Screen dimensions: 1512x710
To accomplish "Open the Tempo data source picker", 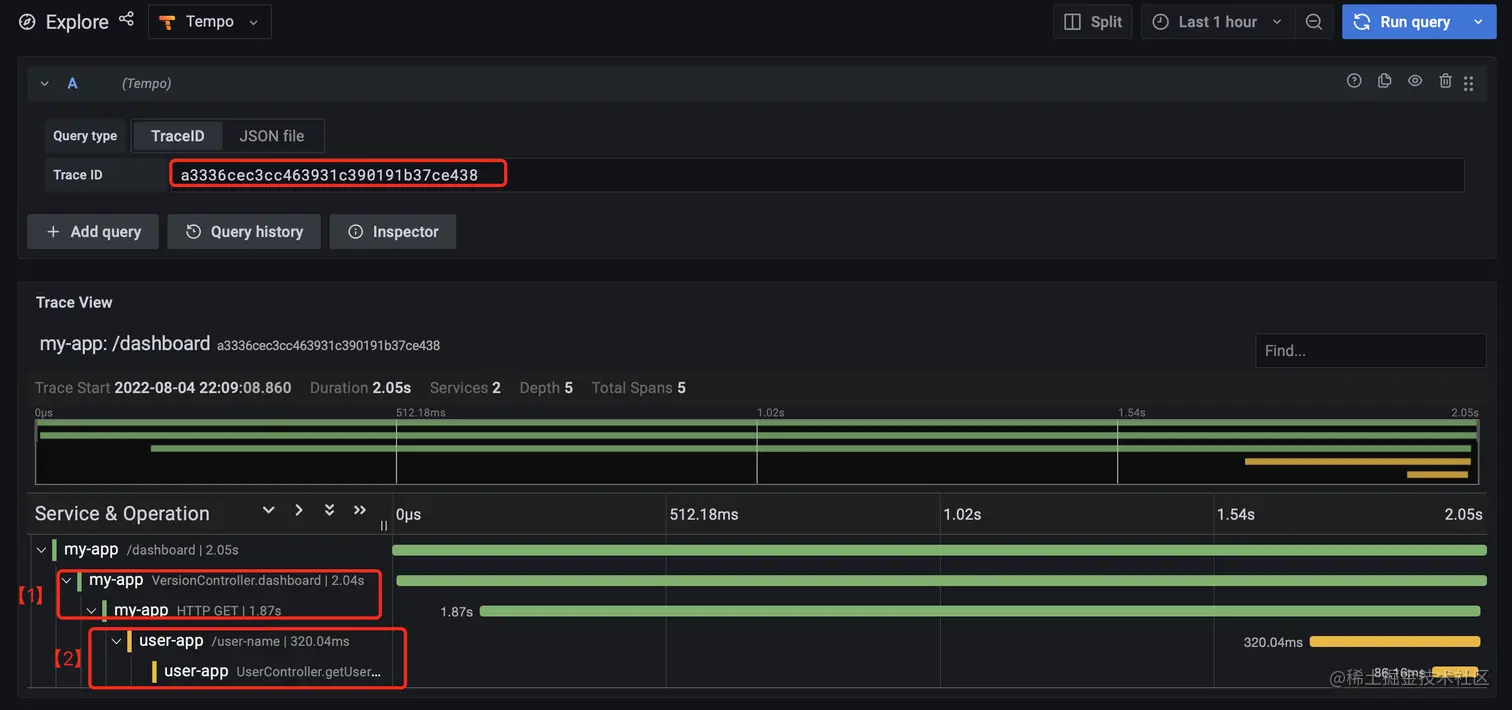I will pos(210,22).
